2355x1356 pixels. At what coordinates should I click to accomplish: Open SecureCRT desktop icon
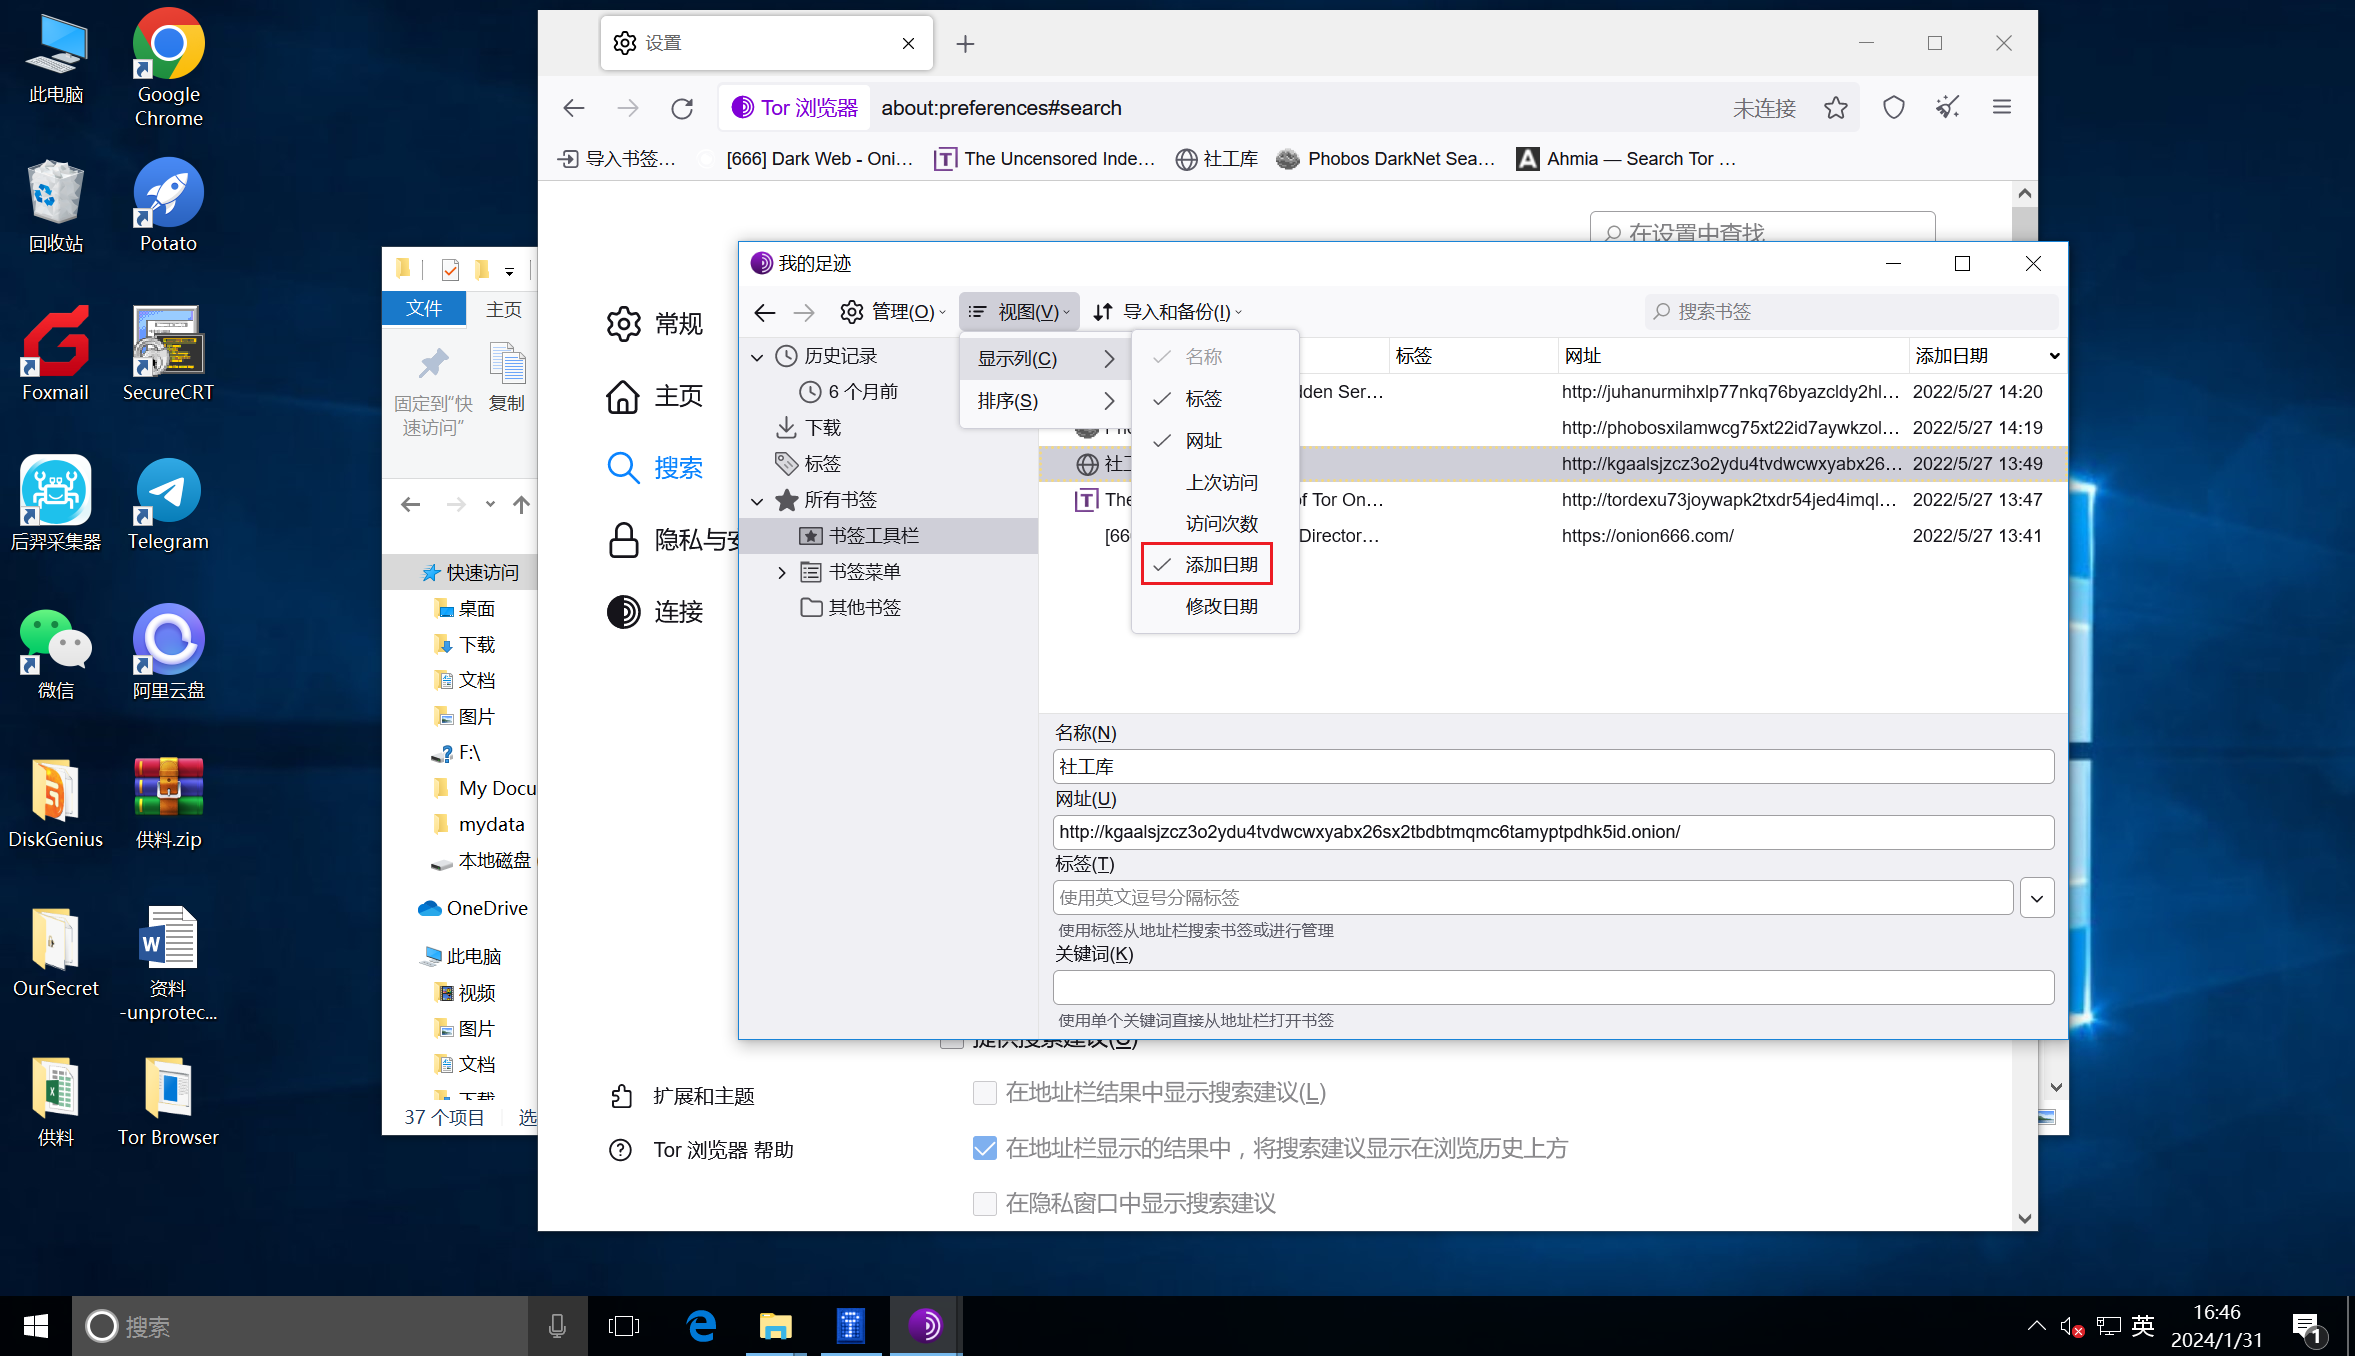coord(168,355)
